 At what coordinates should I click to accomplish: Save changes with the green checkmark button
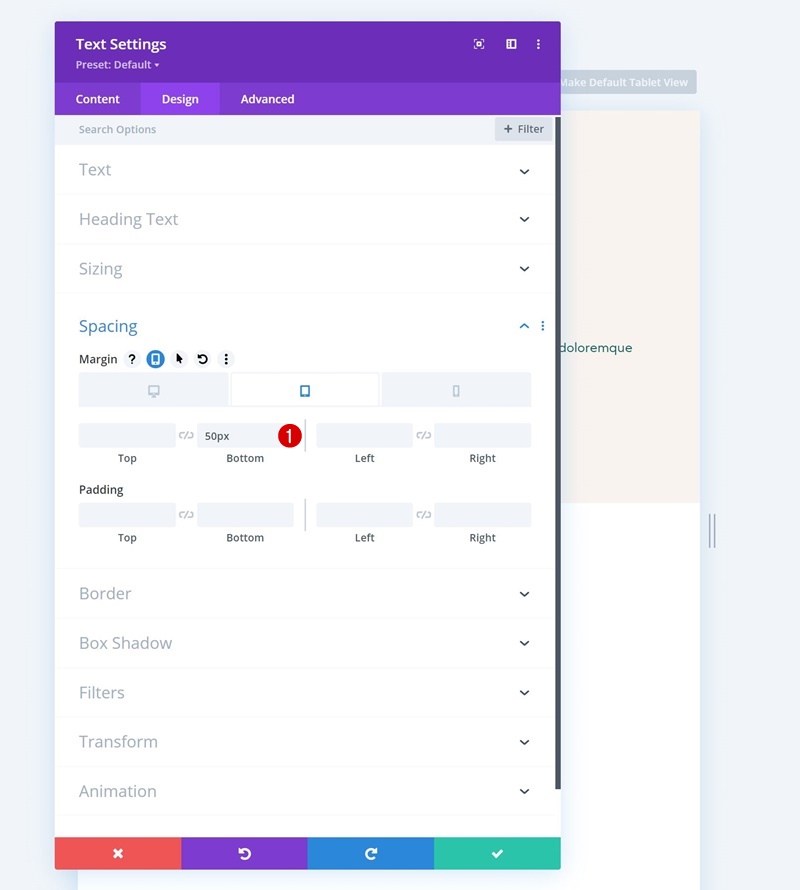pos(497,853)
